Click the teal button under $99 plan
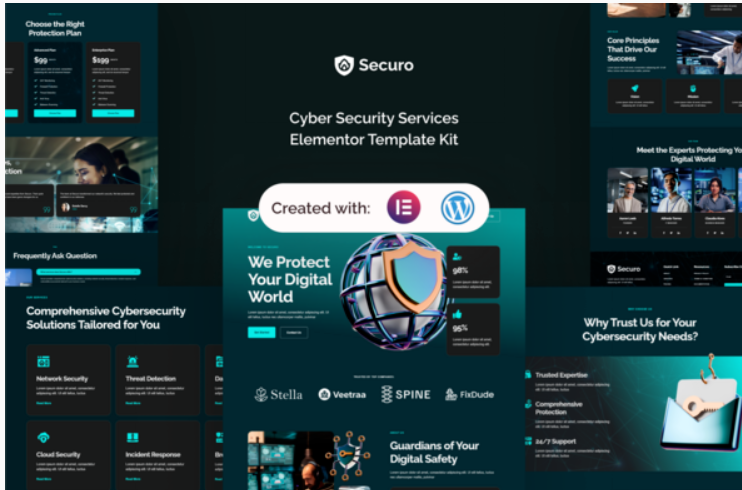742x490 pixels. coord(55,113)
